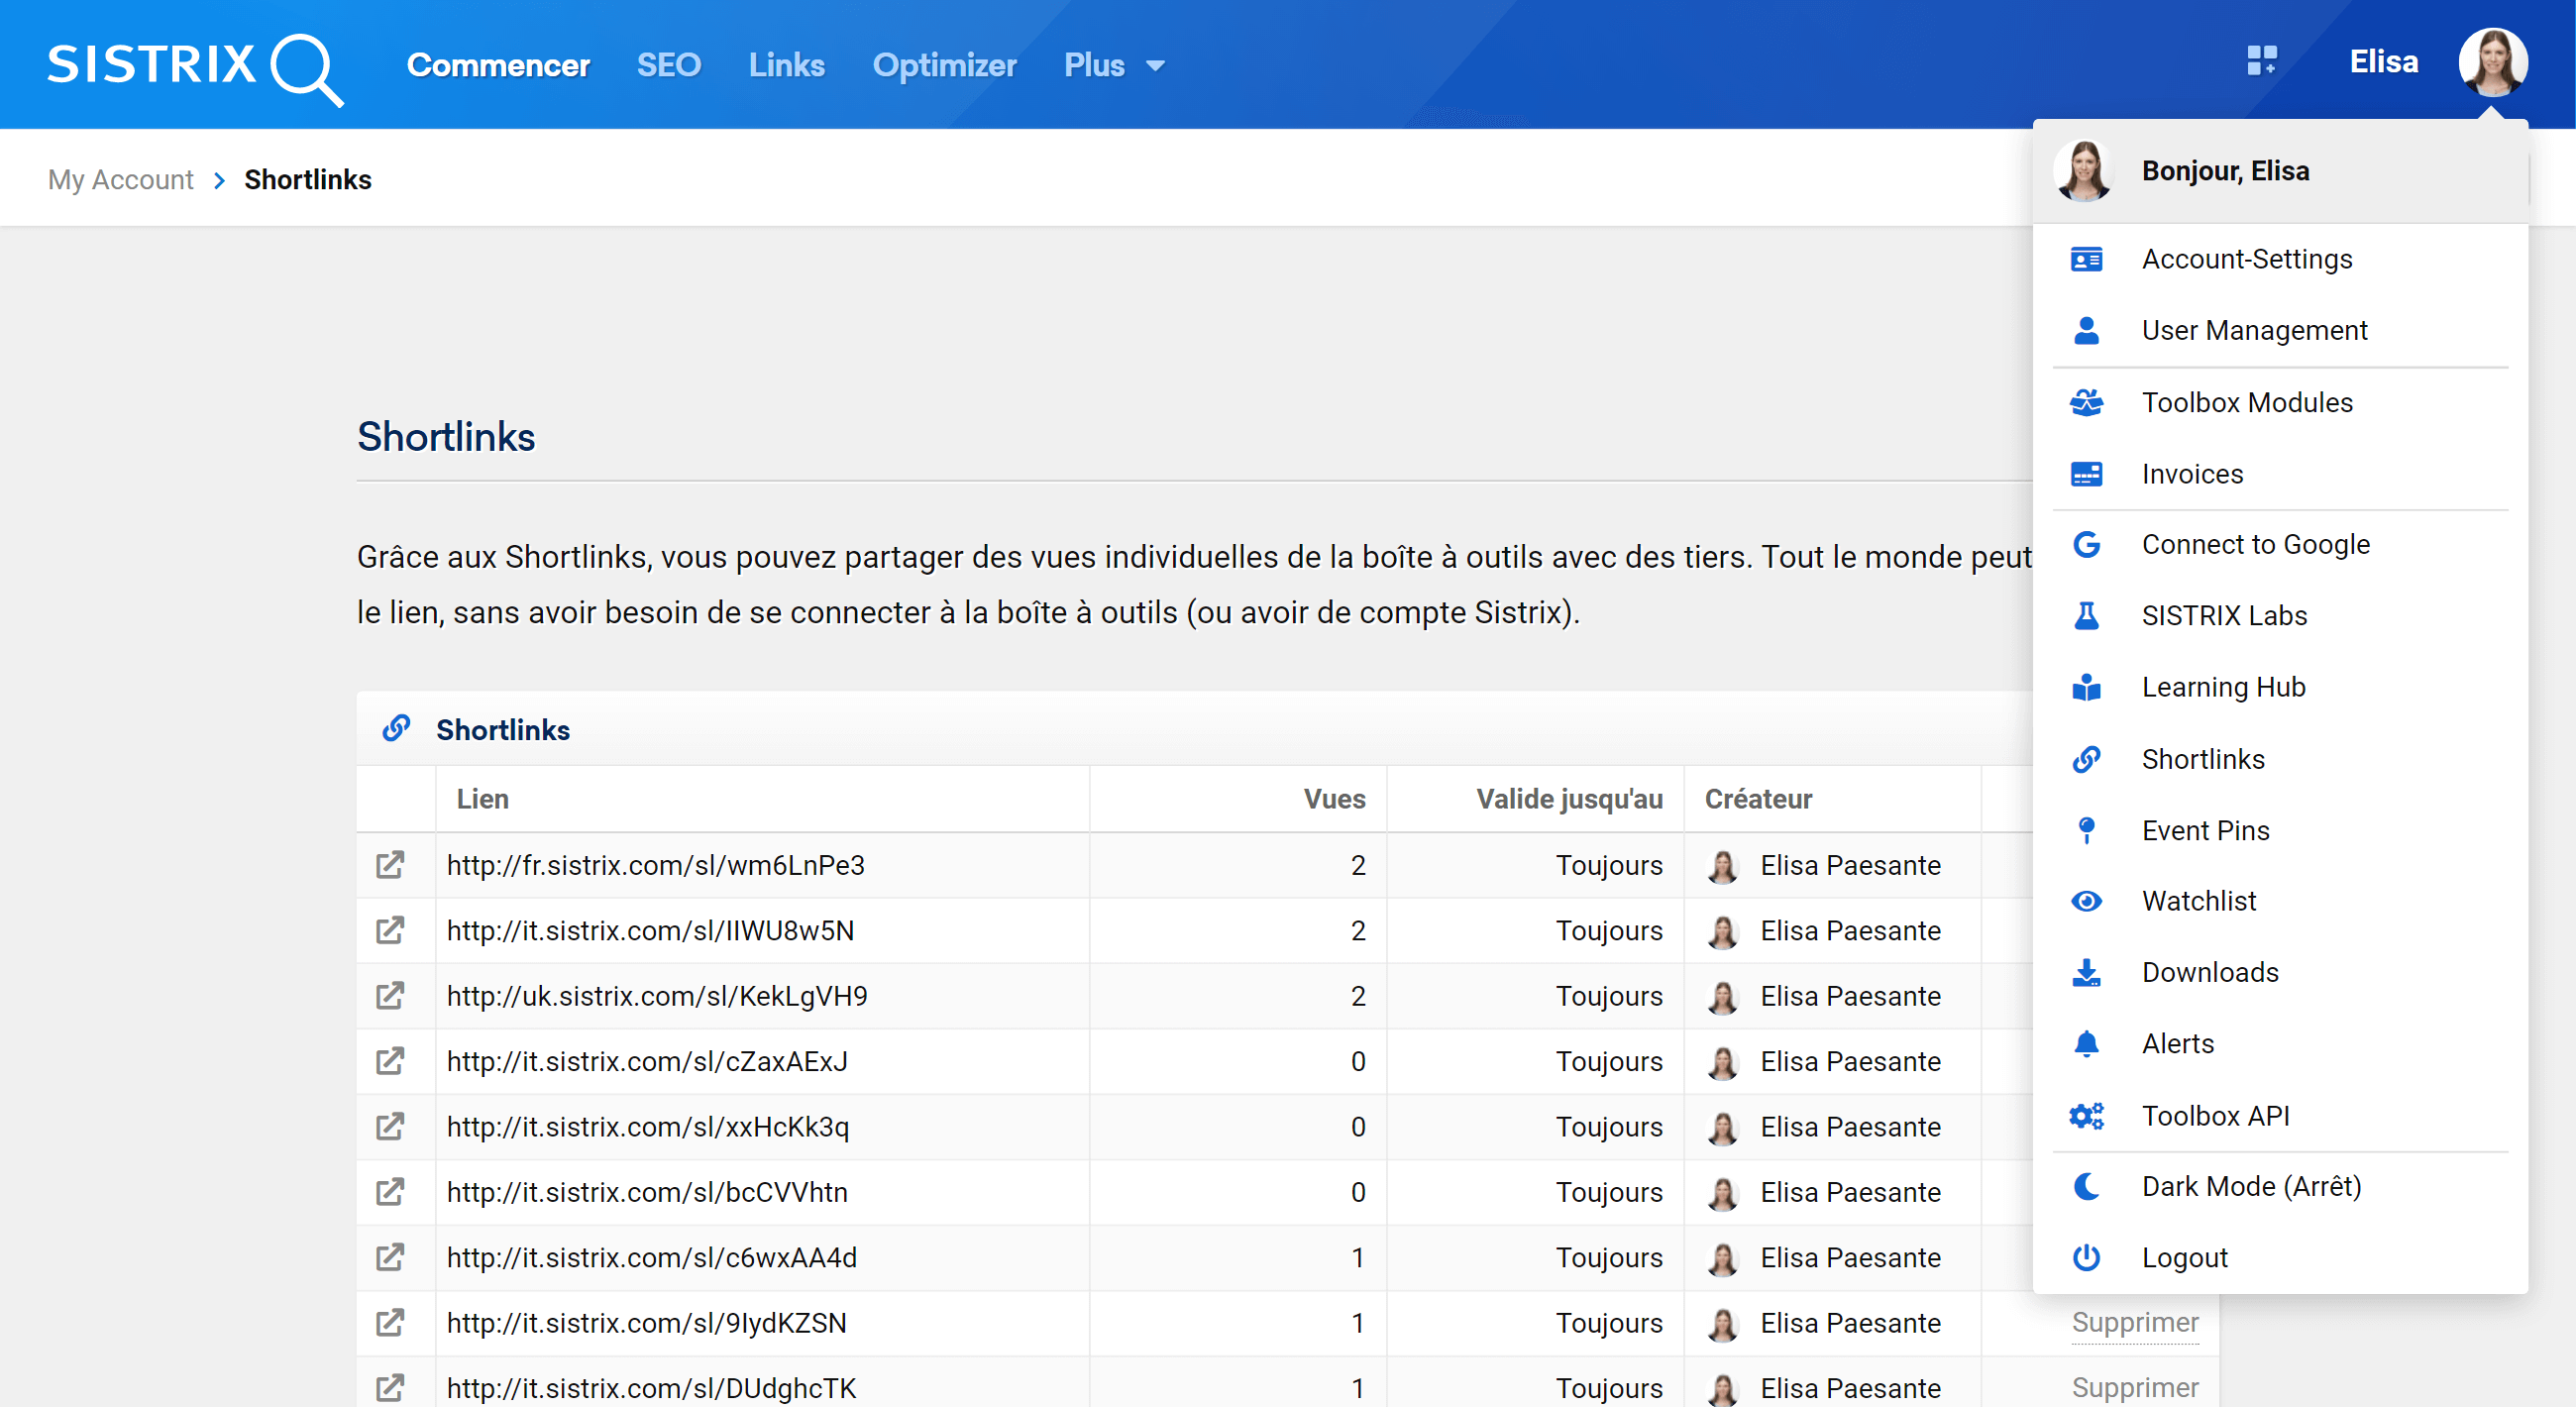This screenshot has height=1407, width=2576.
Task: Open the Optimizer nav item
Action: pos(944,66)
